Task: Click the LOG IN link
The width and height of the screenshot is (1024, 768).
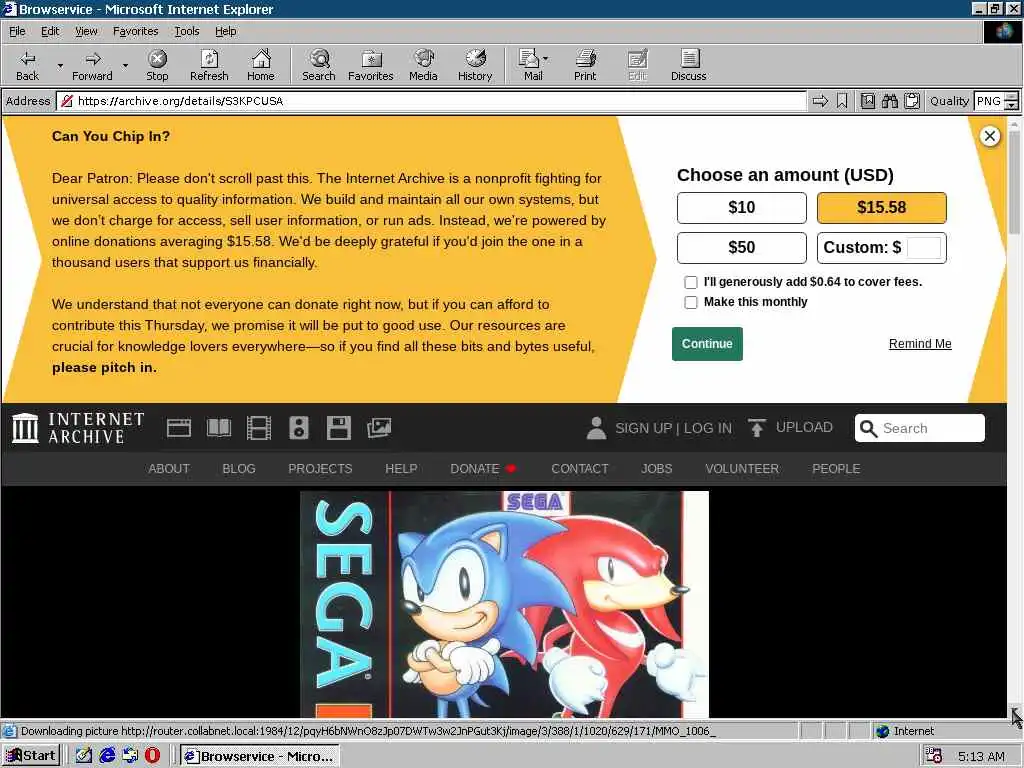Action: click(708, 428)
